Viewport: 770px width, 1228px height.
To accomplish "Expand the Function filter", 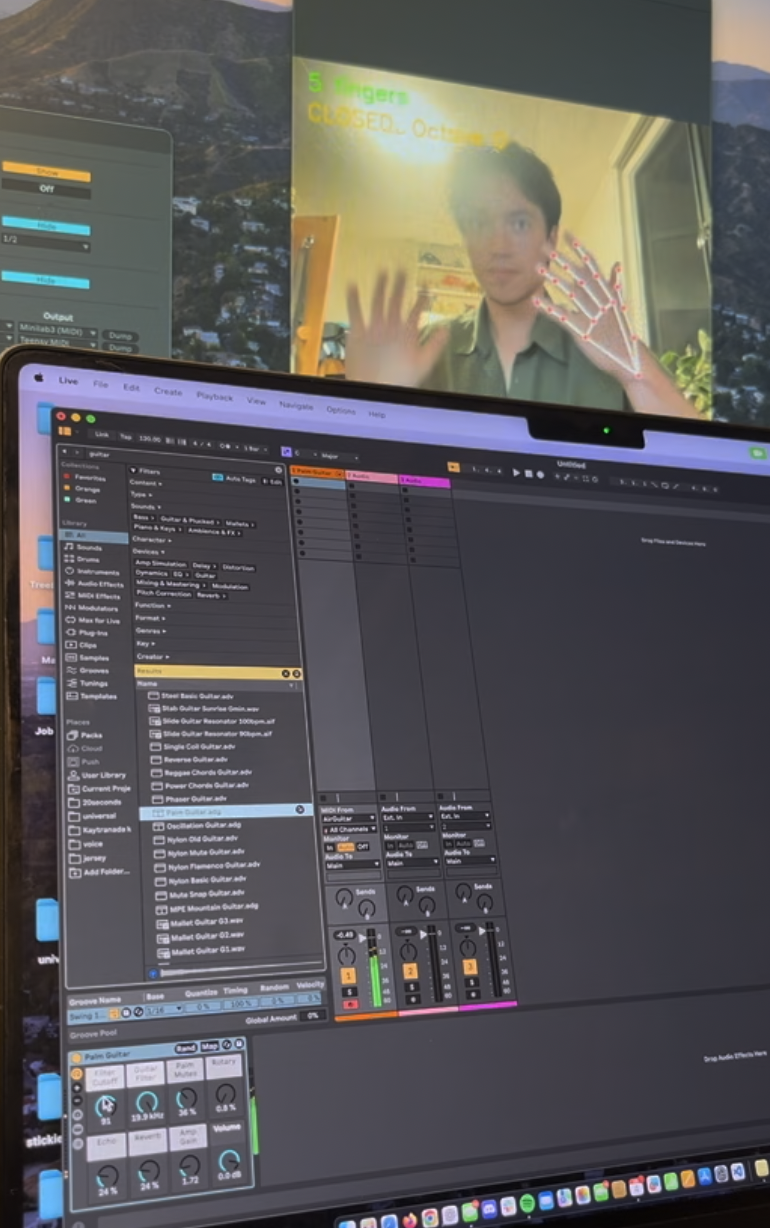I will (x=152, y=605).
